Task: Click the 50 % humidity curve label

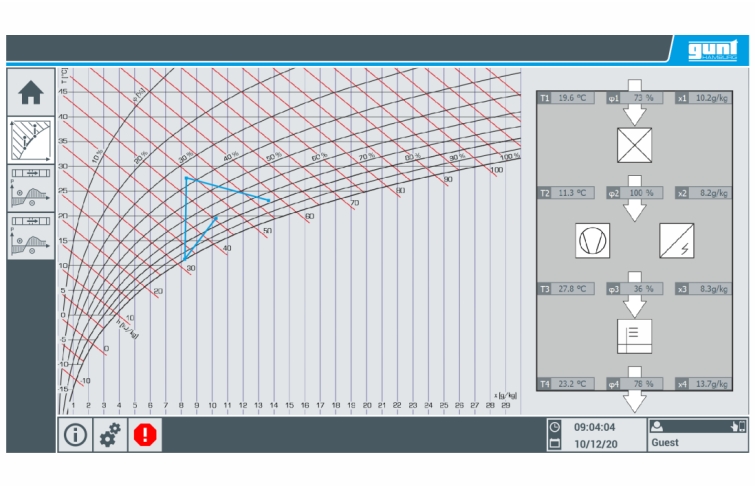Action: tap(273, 157)
